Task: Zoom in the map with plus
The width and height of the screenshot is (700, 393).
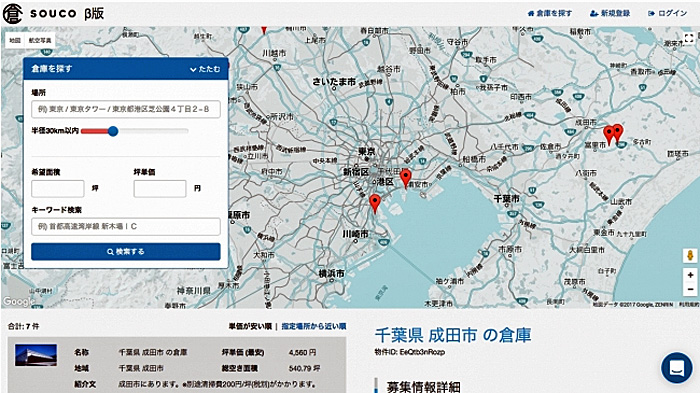Action: (x=690, y=275)
